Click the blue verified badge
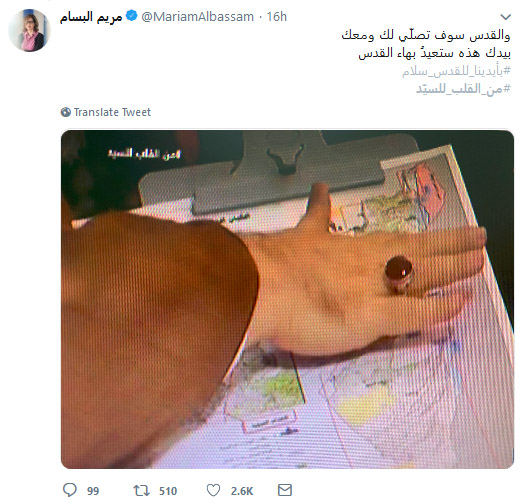 coord(132,16)
